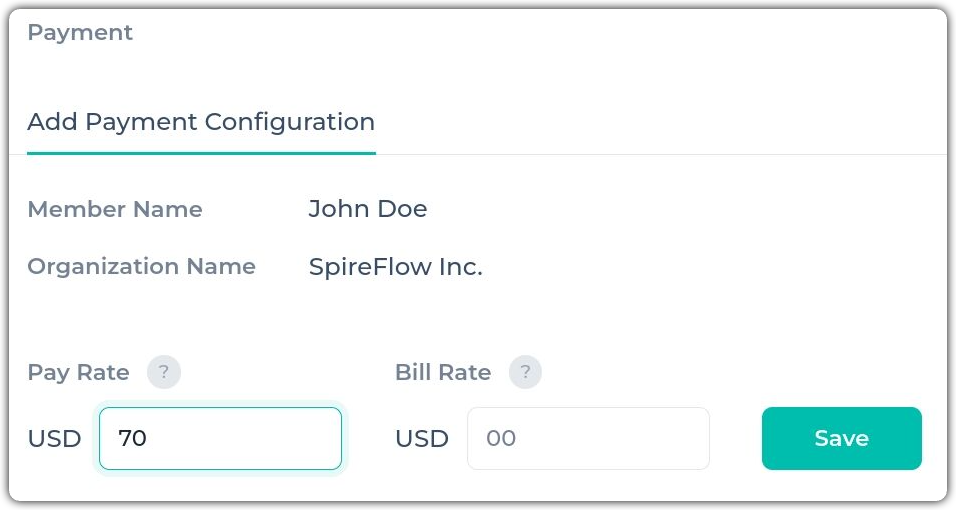The height and width of the screenshot is (510, 956).
Task: Click the Save button's white label text
Action: [x=841, y=438]
